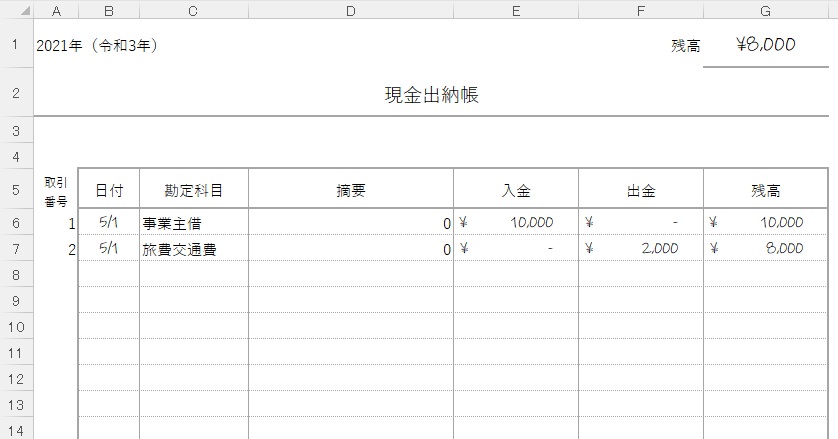Click the 5/1 date in row 7

[x=109, y=248]
